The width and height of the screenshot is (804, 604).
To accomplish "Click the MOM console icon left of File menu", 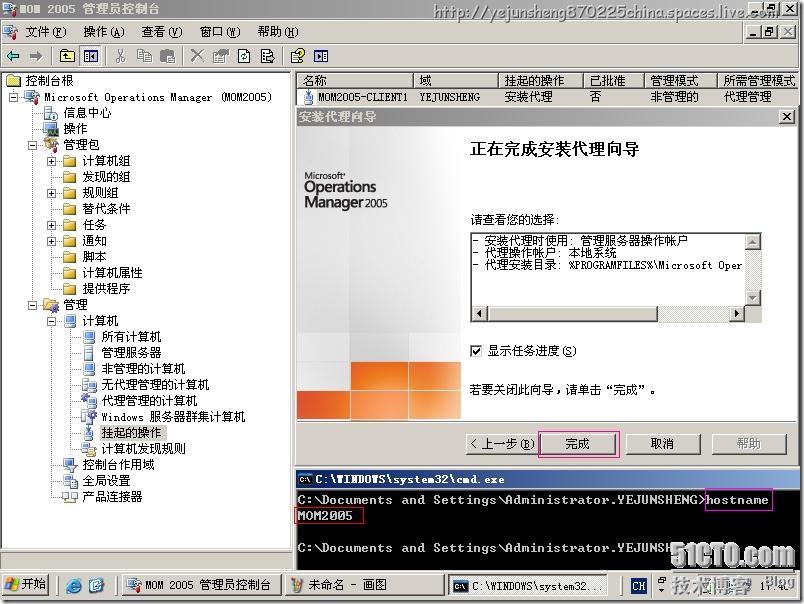I will pos(10,32).
